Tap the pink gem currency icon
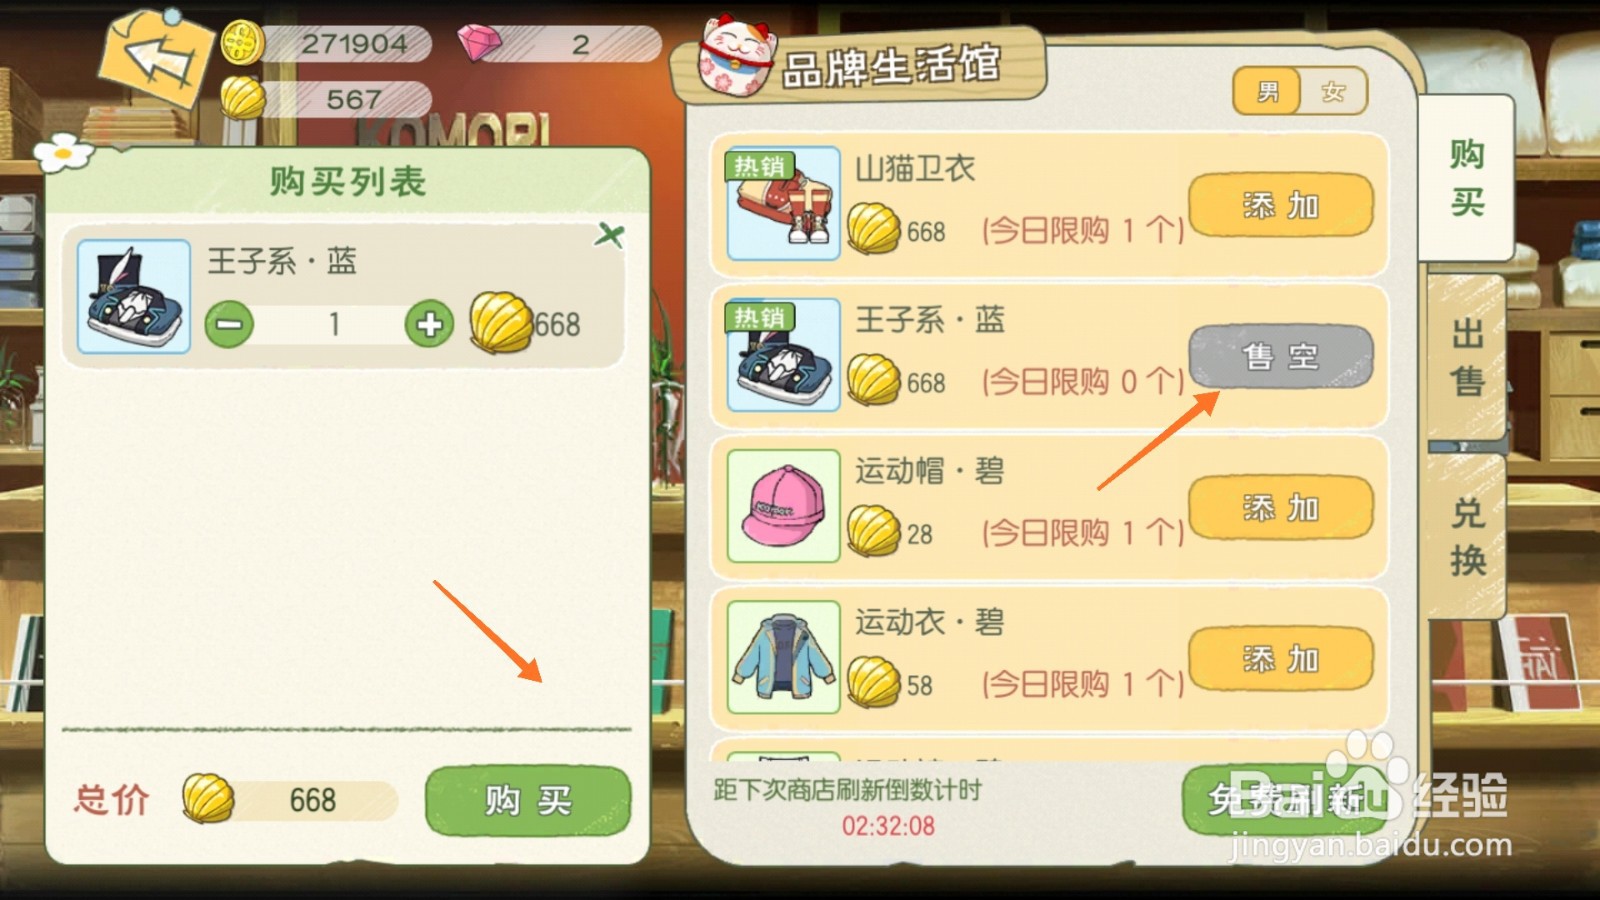The image size is (1600, 900). pyautogui.click(x=480, y=43)
